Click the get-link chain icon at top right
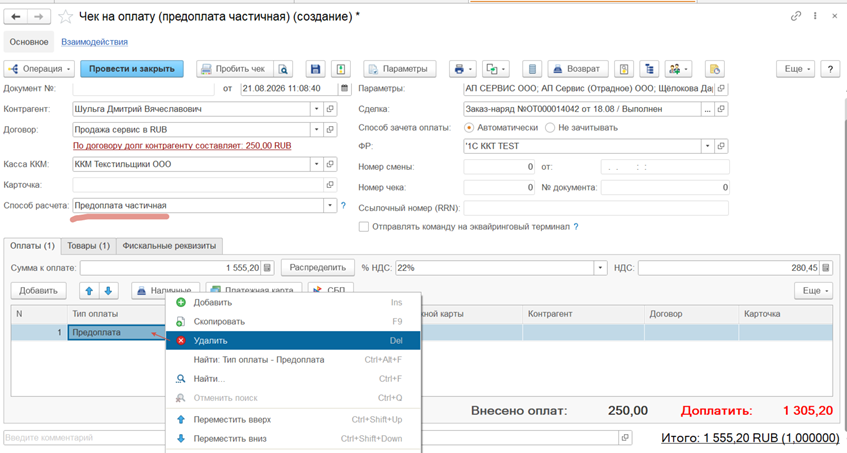Viewport: 847px width, 453px height. (796, 16)
